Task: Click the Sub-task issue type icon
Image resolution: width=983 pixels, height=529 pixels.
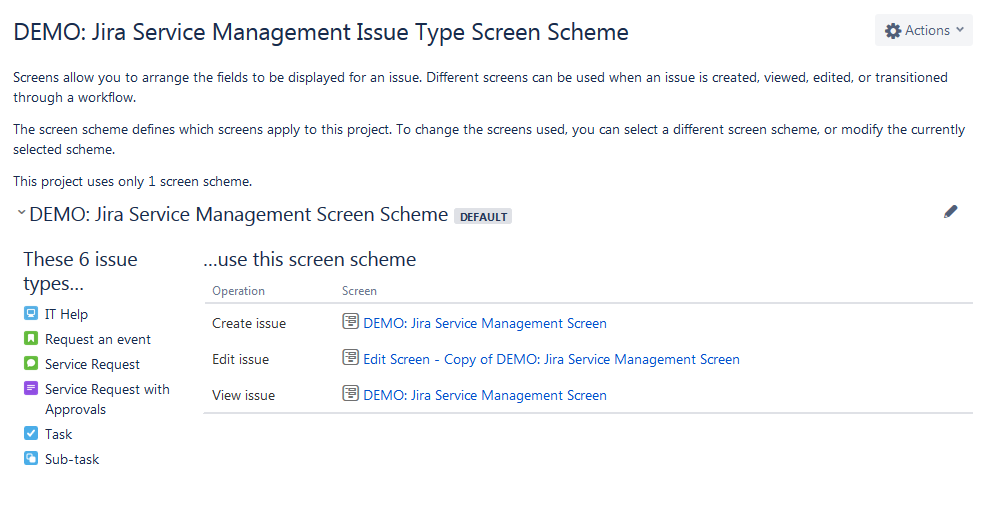Action: tap(31, 458)
